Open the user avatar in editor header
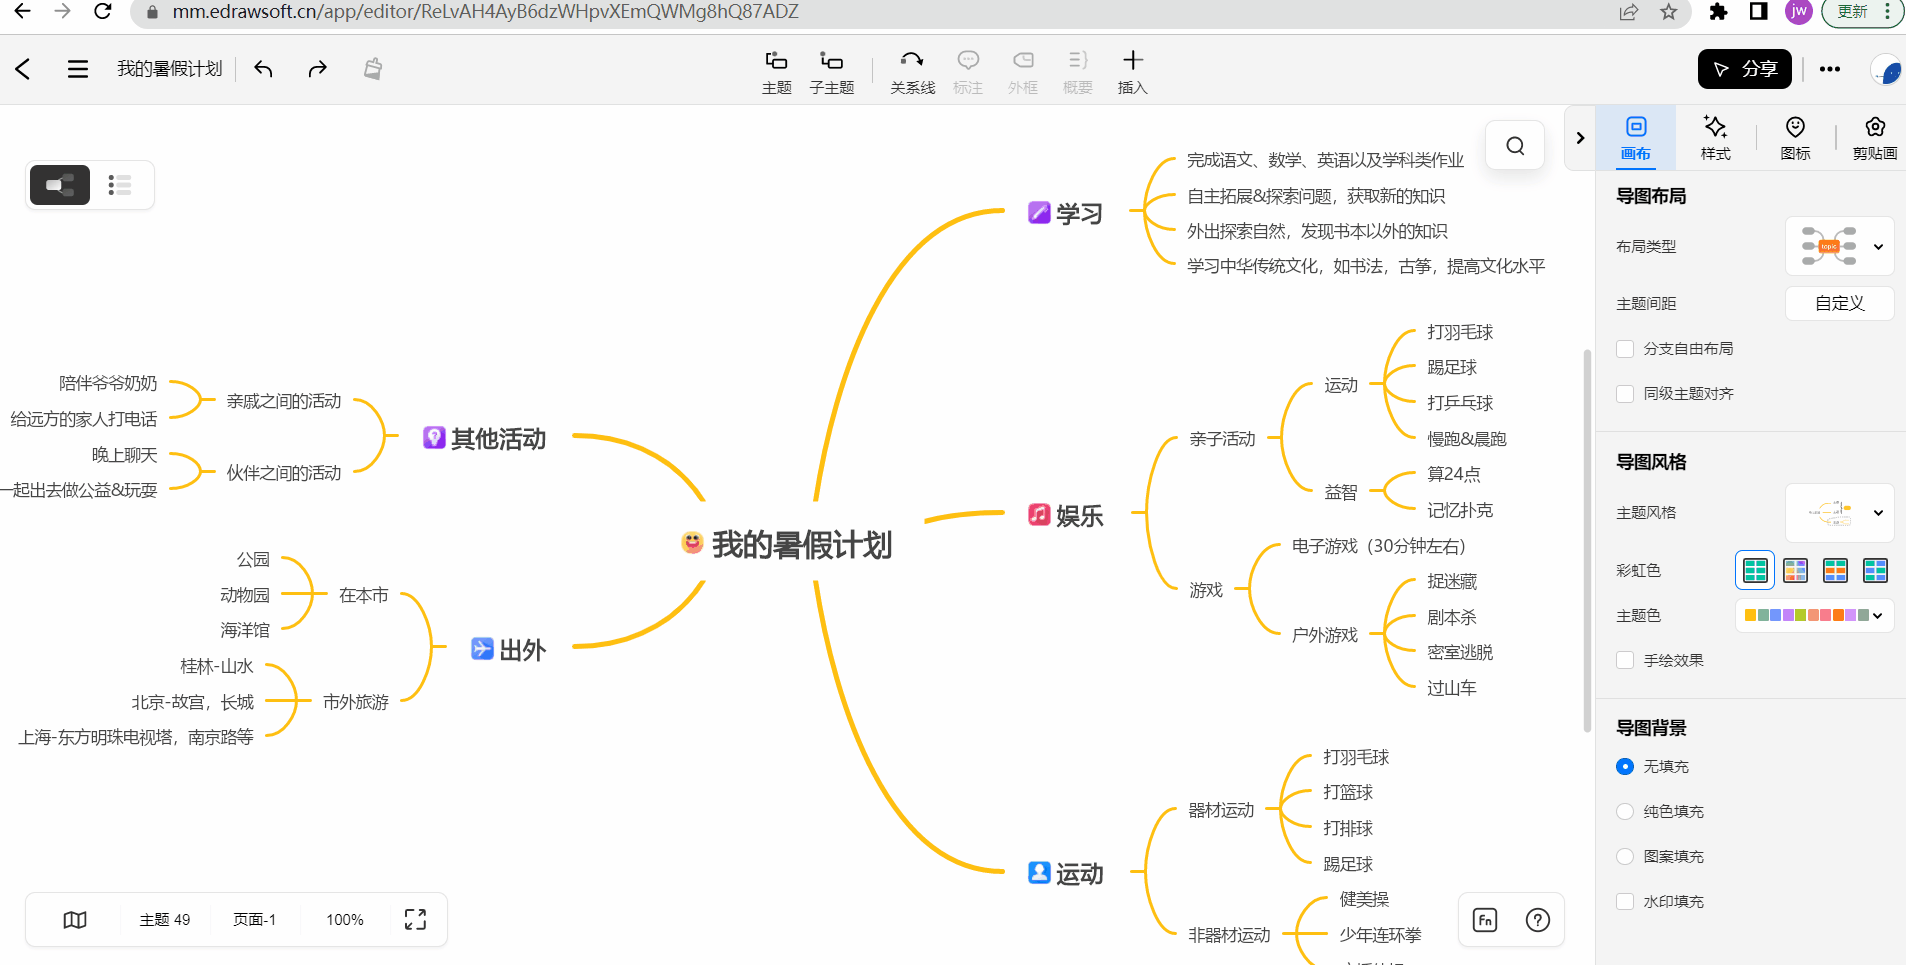1906x965 pixels. click(1887, 70)
